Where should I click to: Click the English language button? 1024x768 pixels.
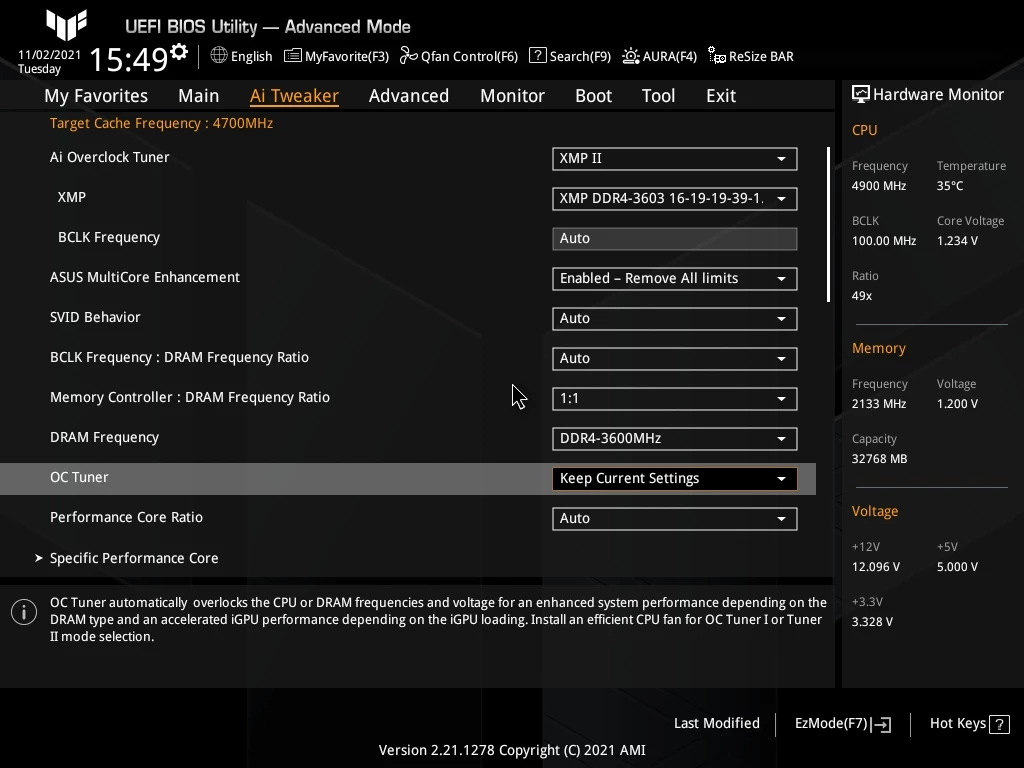pyautogui.click(x=242, y=56)
